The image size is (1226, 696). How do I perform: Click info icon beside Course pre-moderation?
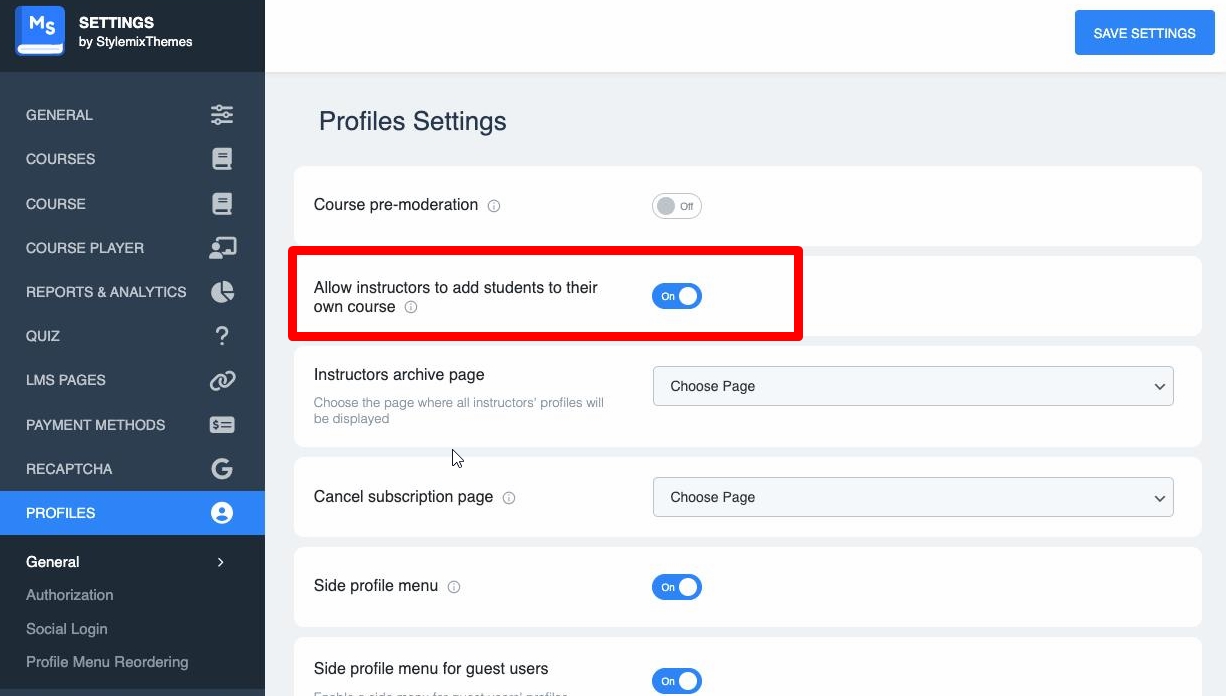494,206
